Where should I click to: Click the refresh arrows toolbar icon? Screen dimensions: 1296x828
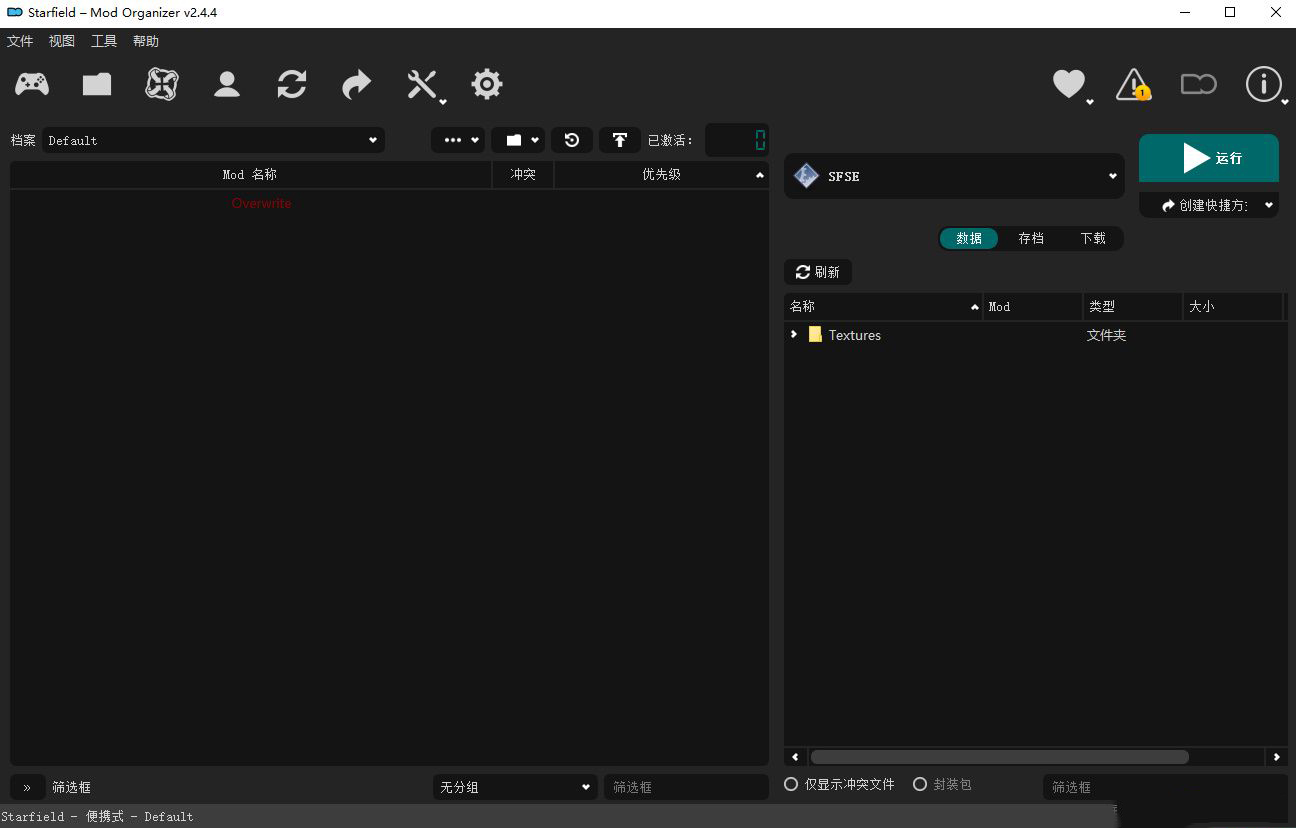(292, 84)
